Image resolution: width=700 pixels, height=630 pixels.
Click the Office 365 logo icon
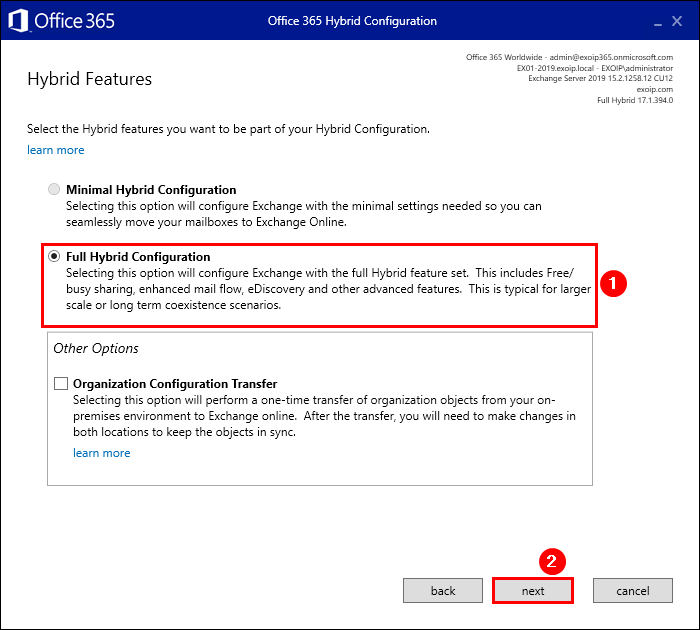pos(20,20)
